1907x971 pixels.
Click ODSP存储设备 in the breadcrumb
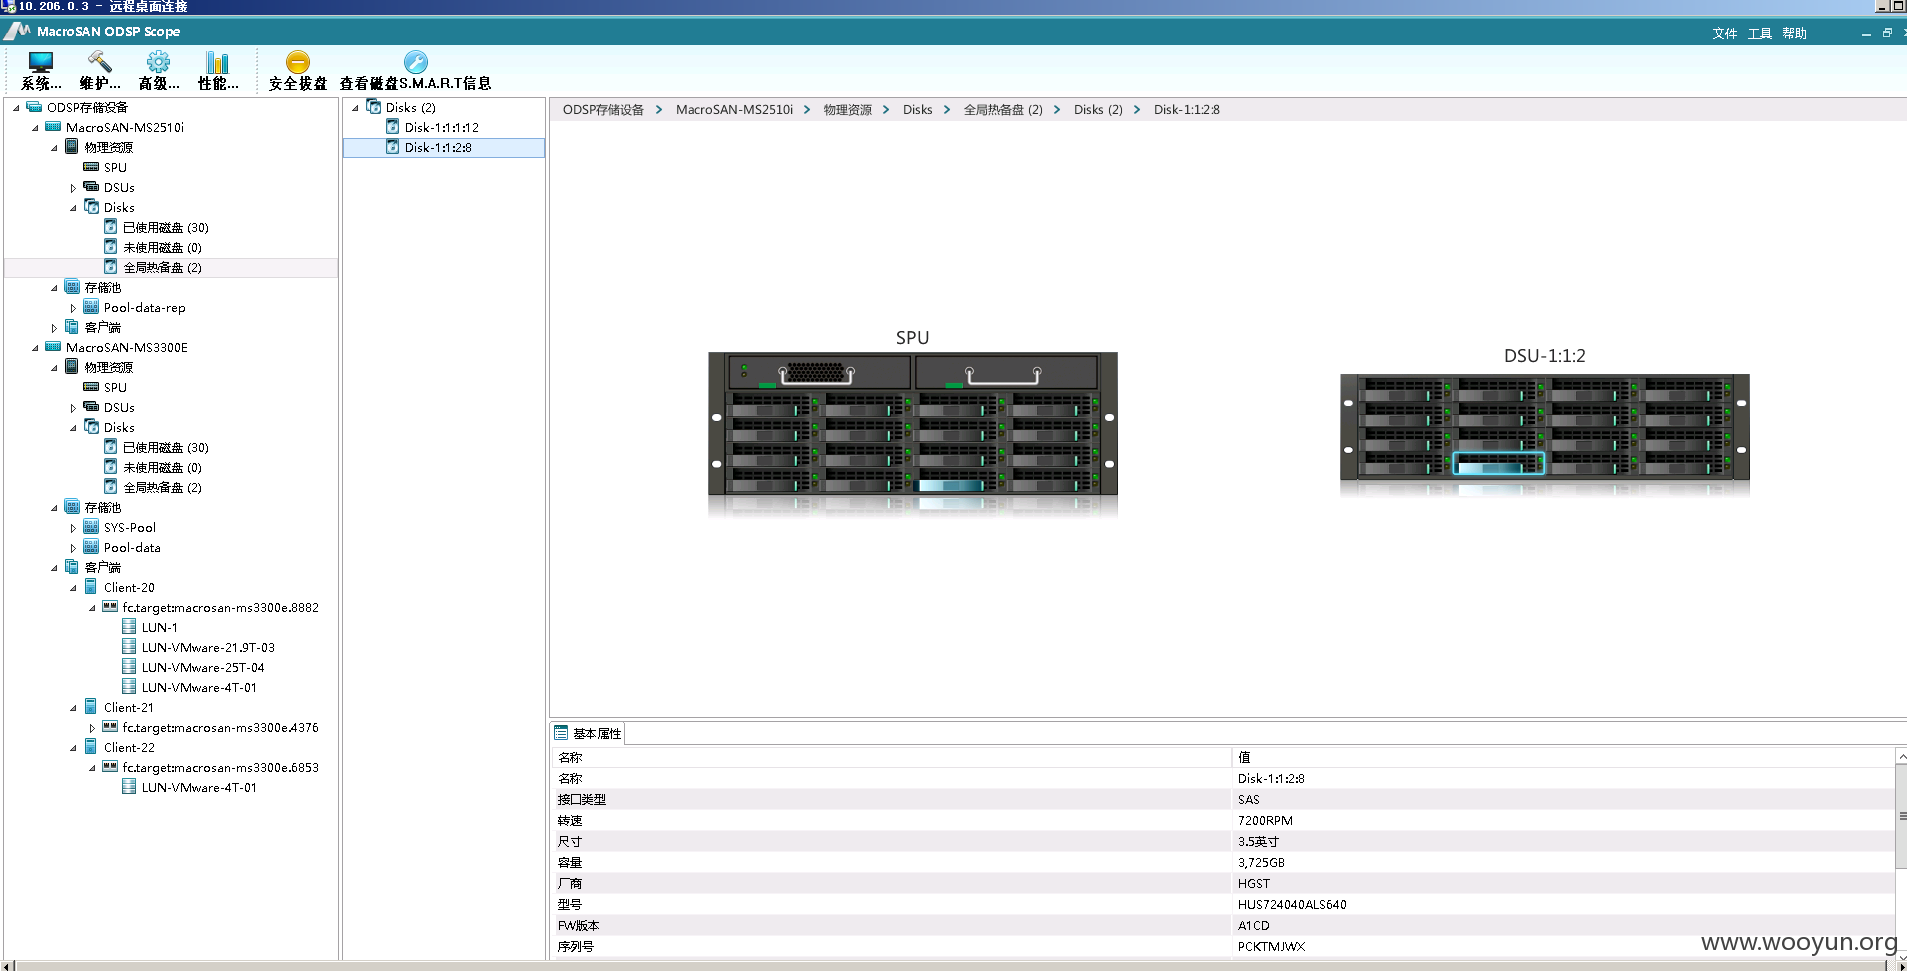(x=603, y=110)
